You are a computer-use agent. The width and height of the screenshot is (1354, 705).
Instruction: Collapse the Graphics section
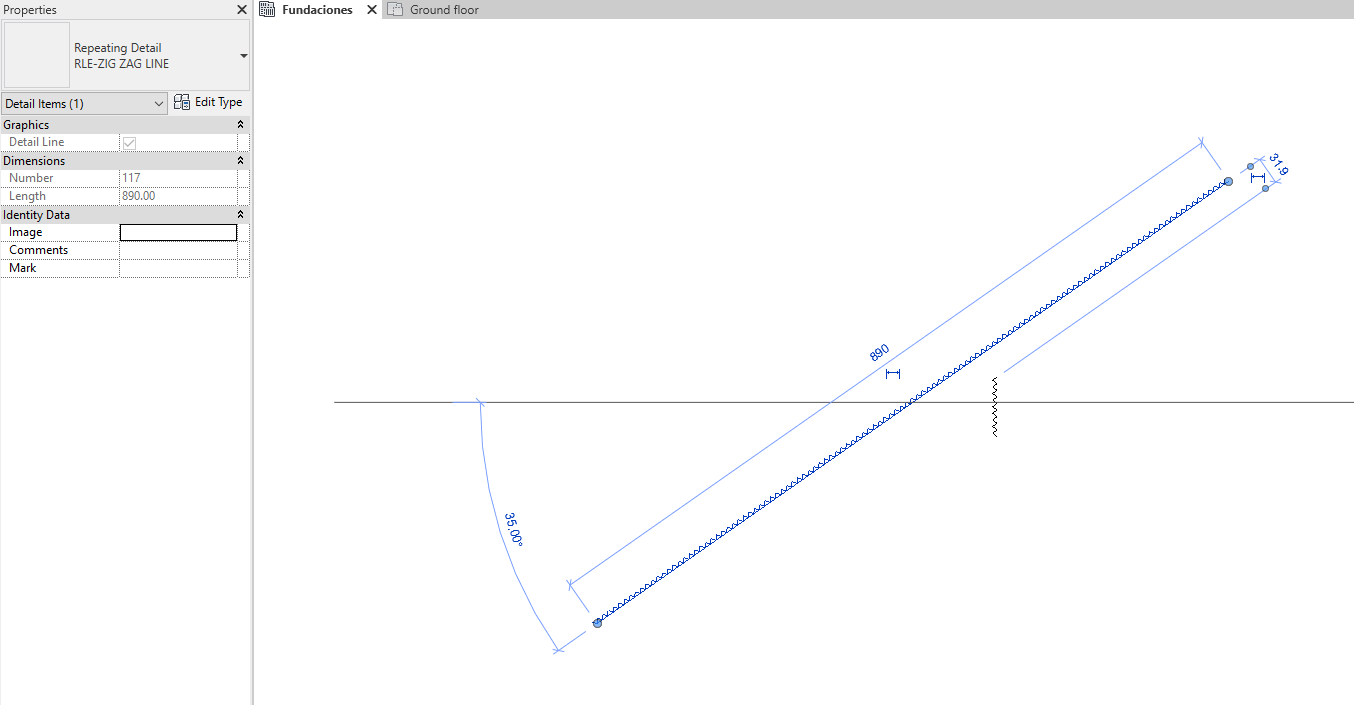(x=240, y=124)
